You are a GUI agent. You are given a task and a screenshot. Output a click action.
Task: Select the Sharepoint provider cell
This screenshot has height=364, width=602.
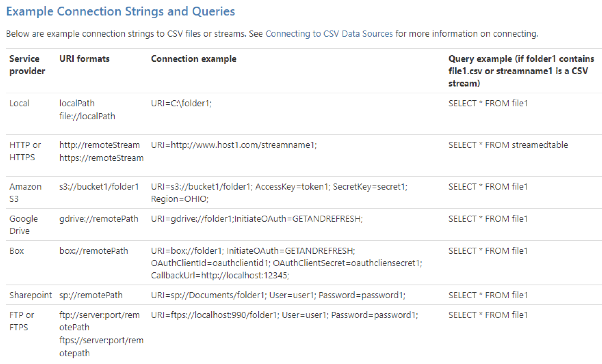coord(30,295)
